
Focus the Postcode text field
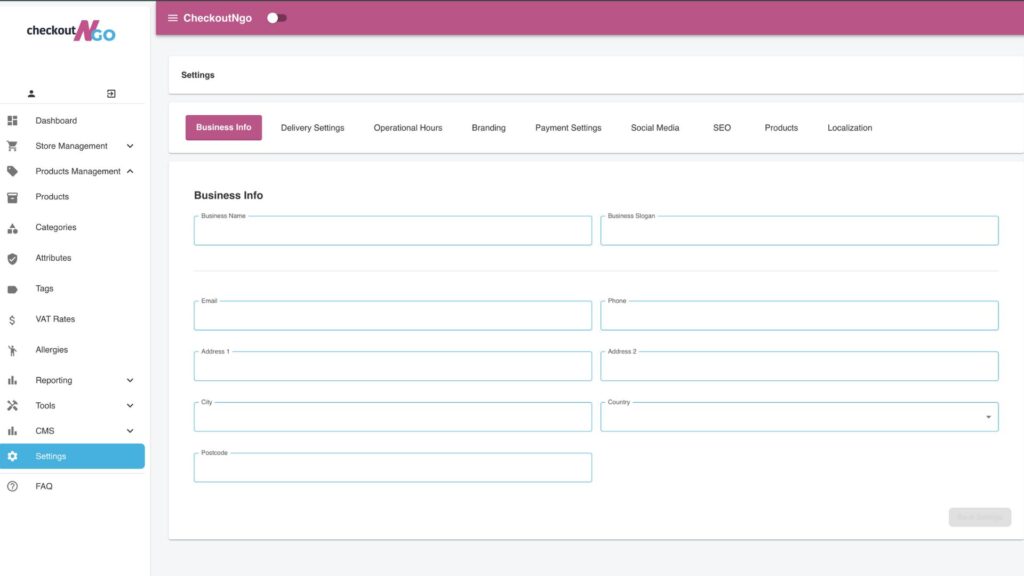[392, 469]
